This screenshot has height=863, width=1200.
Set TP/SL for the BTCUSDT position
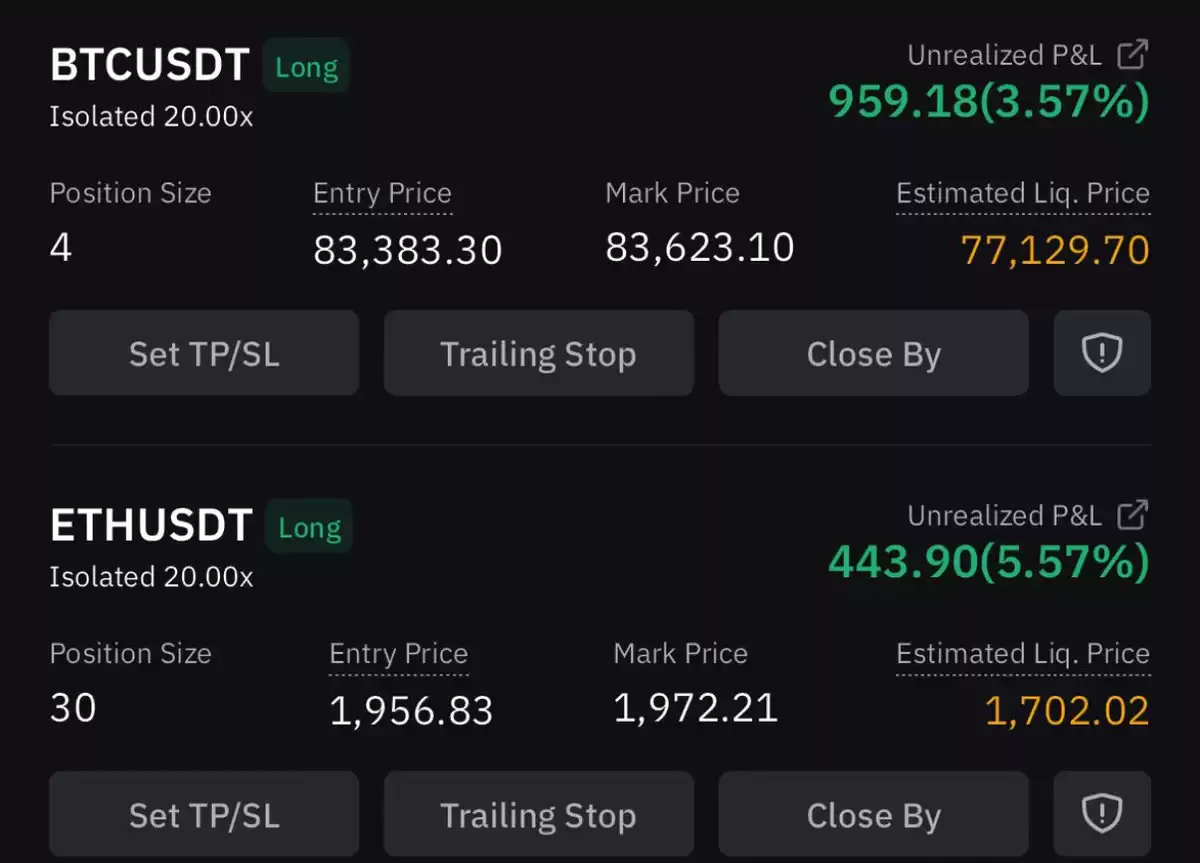pyautogui.click(x=204, y=353)
